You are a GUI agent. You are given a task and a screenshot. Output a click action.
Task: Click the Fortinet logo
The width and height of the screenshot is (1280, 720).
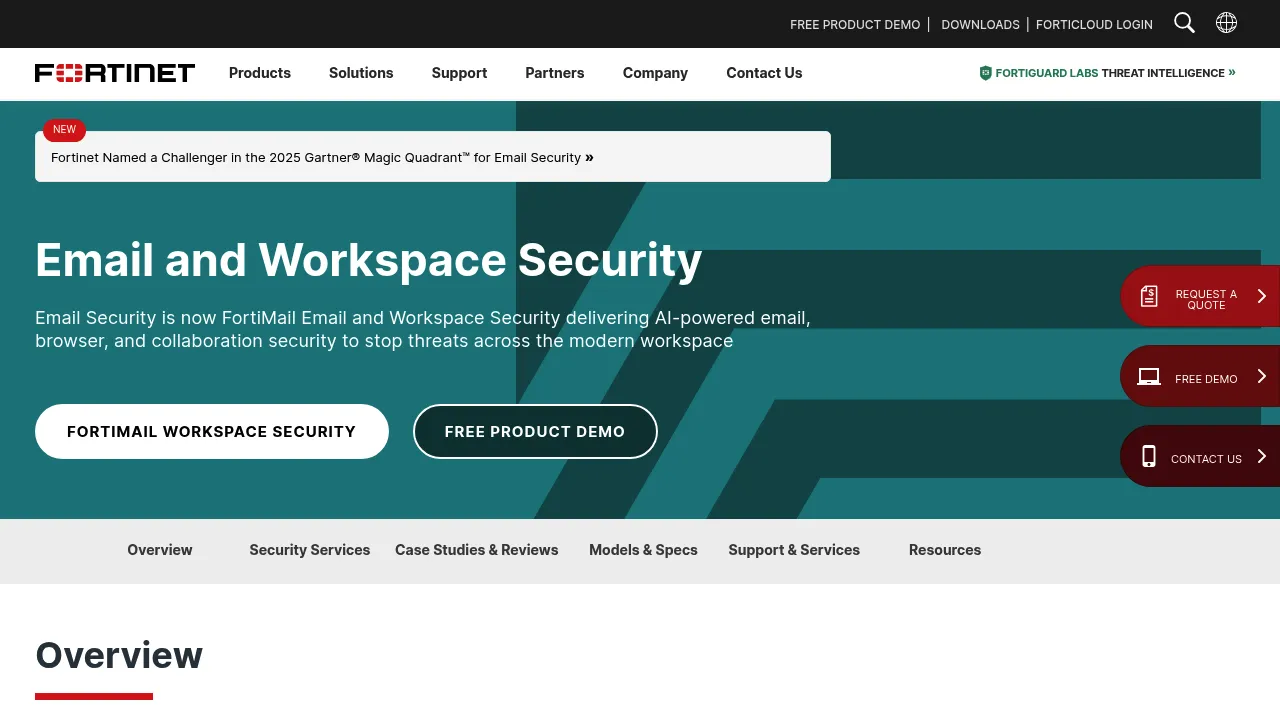(x=115, y=73)
